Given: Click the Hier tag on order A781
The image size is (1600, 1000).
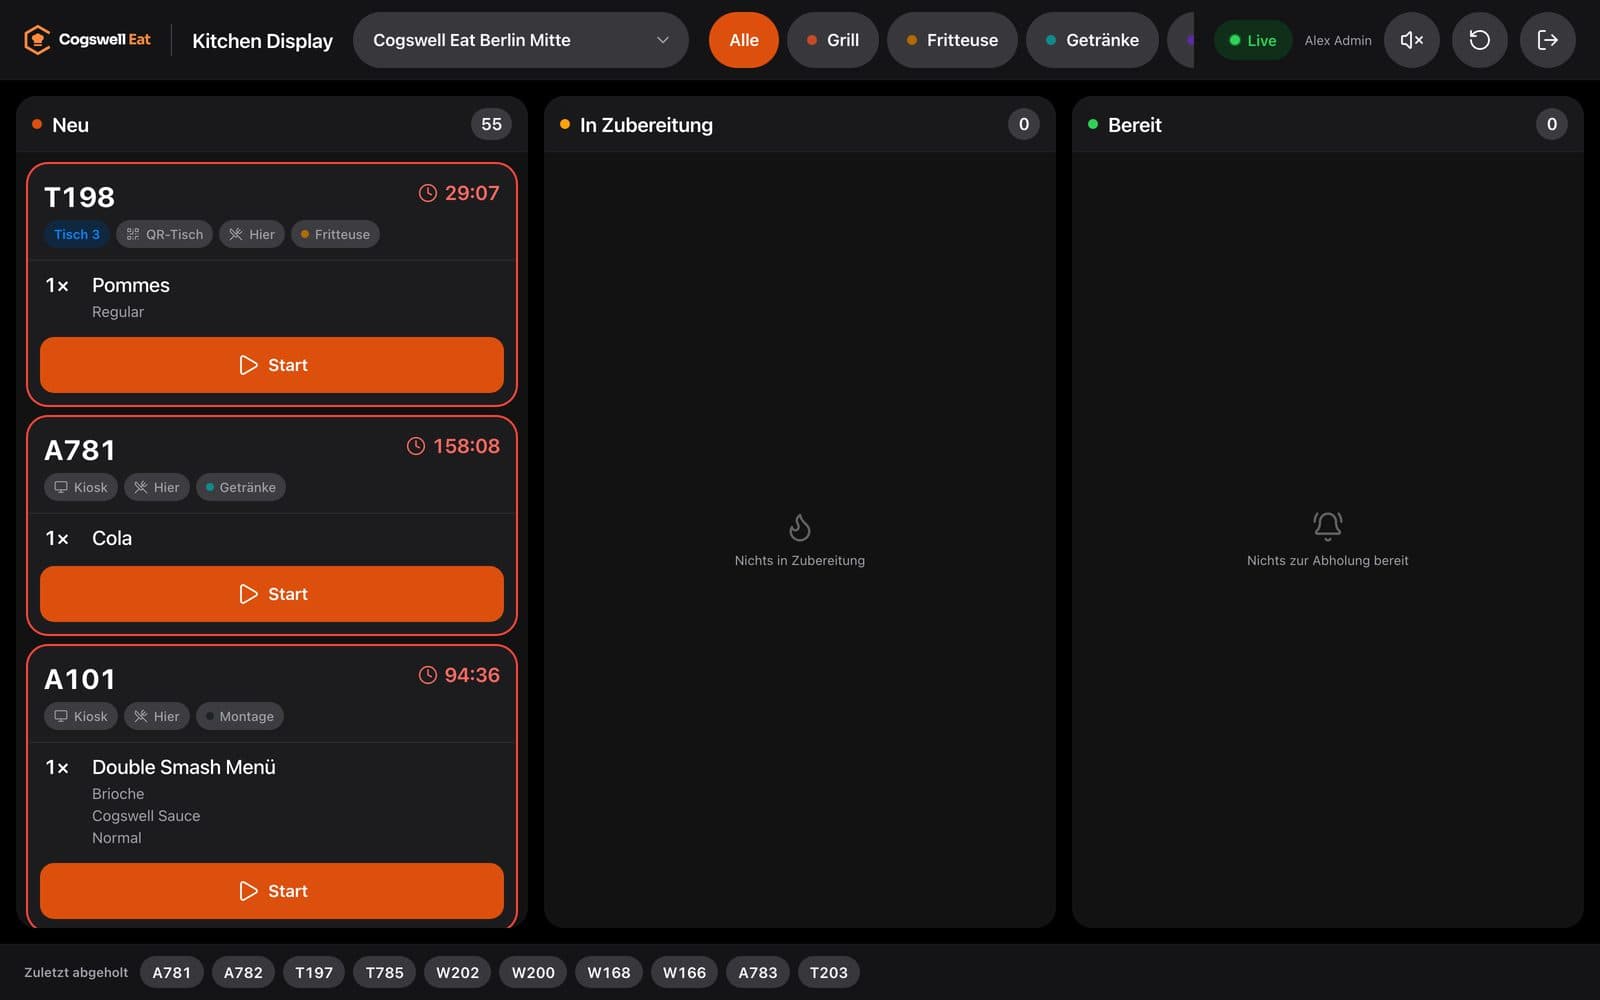Looking at the screenshot, I should pyautogui.click(x=157, y=487).
